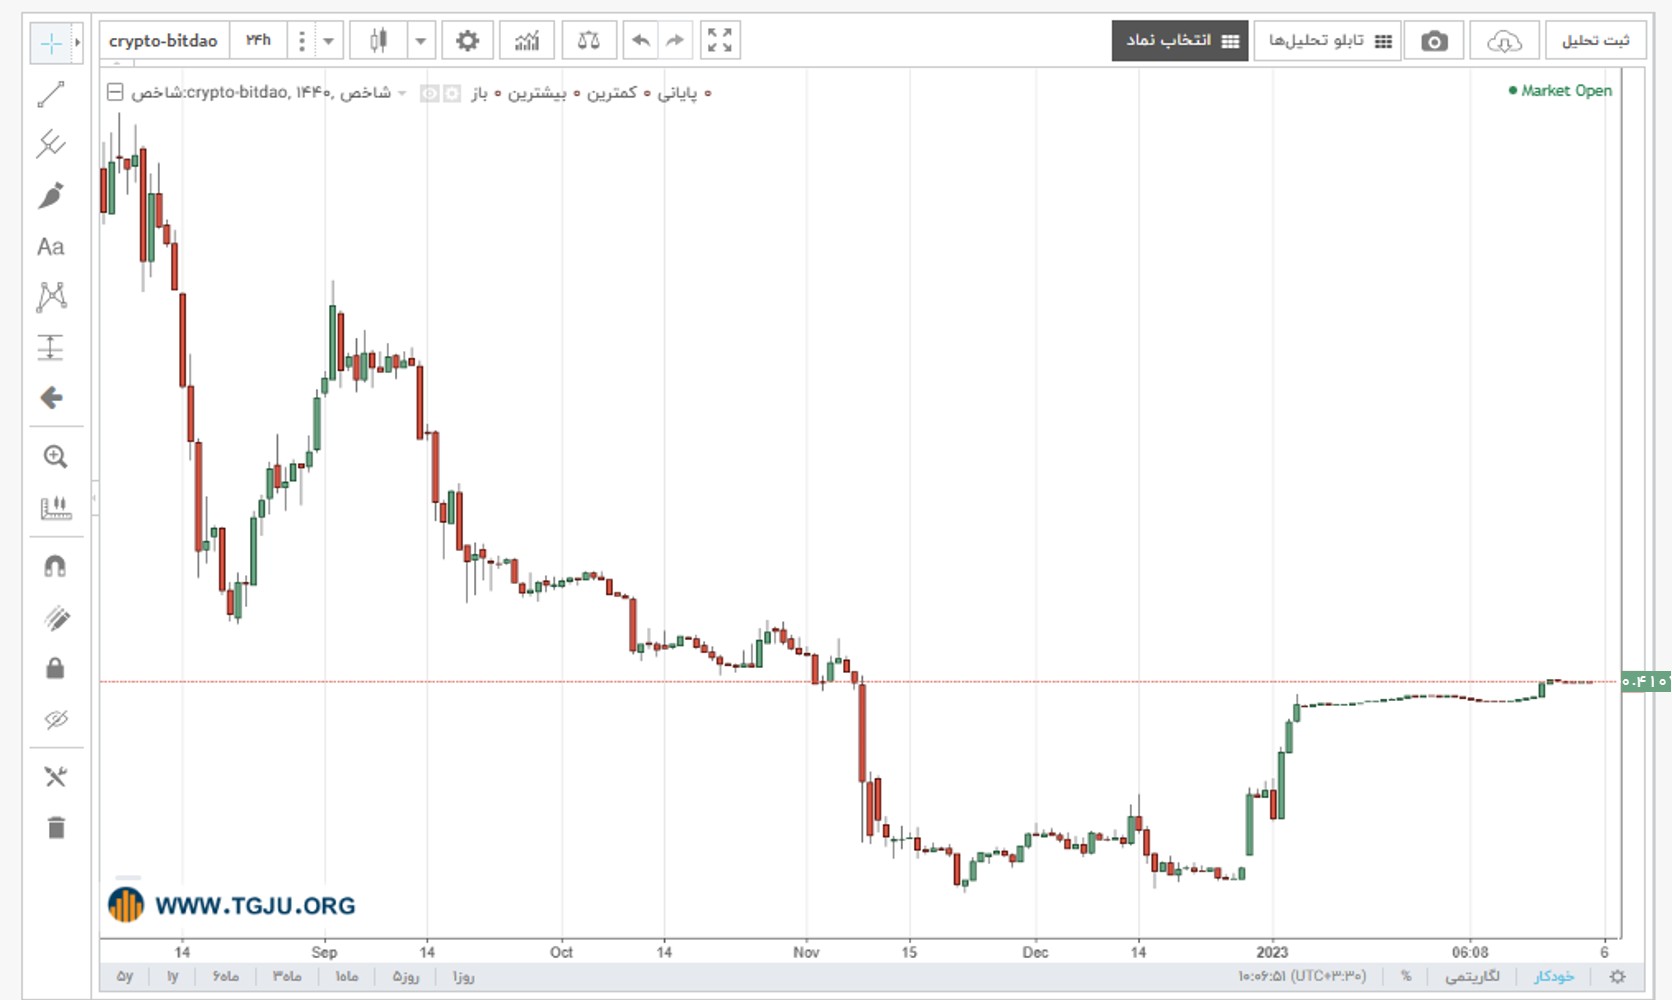
Task: Open the candlestick chart type button
Action: (378, 41)
